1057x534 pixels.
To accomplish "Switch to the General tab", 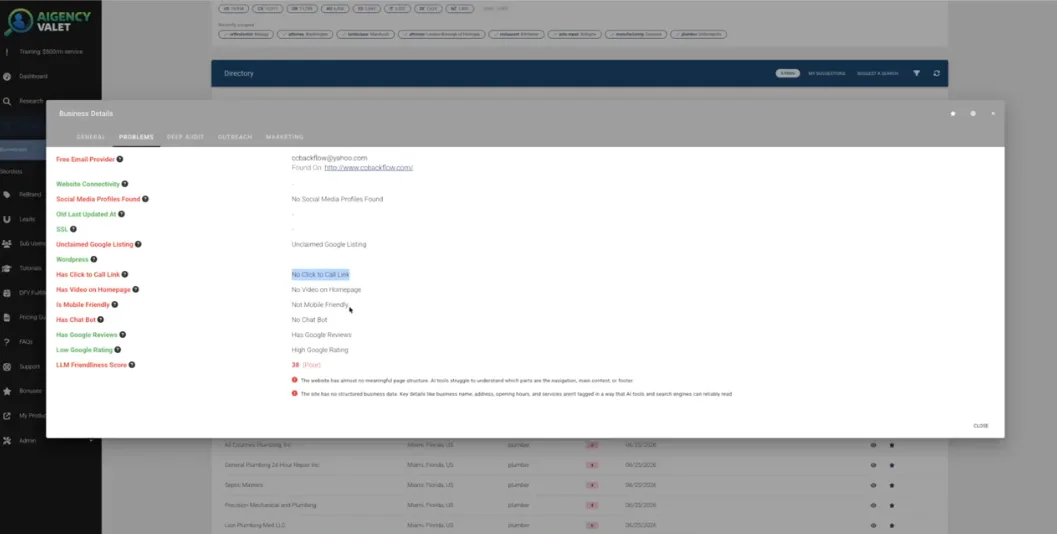I will (90, 137).
